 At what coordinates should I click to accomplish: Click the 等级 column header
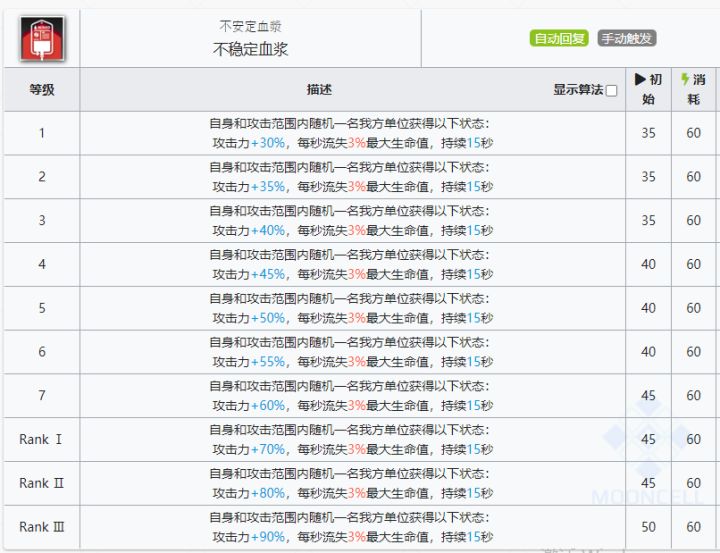coord(42,89)
